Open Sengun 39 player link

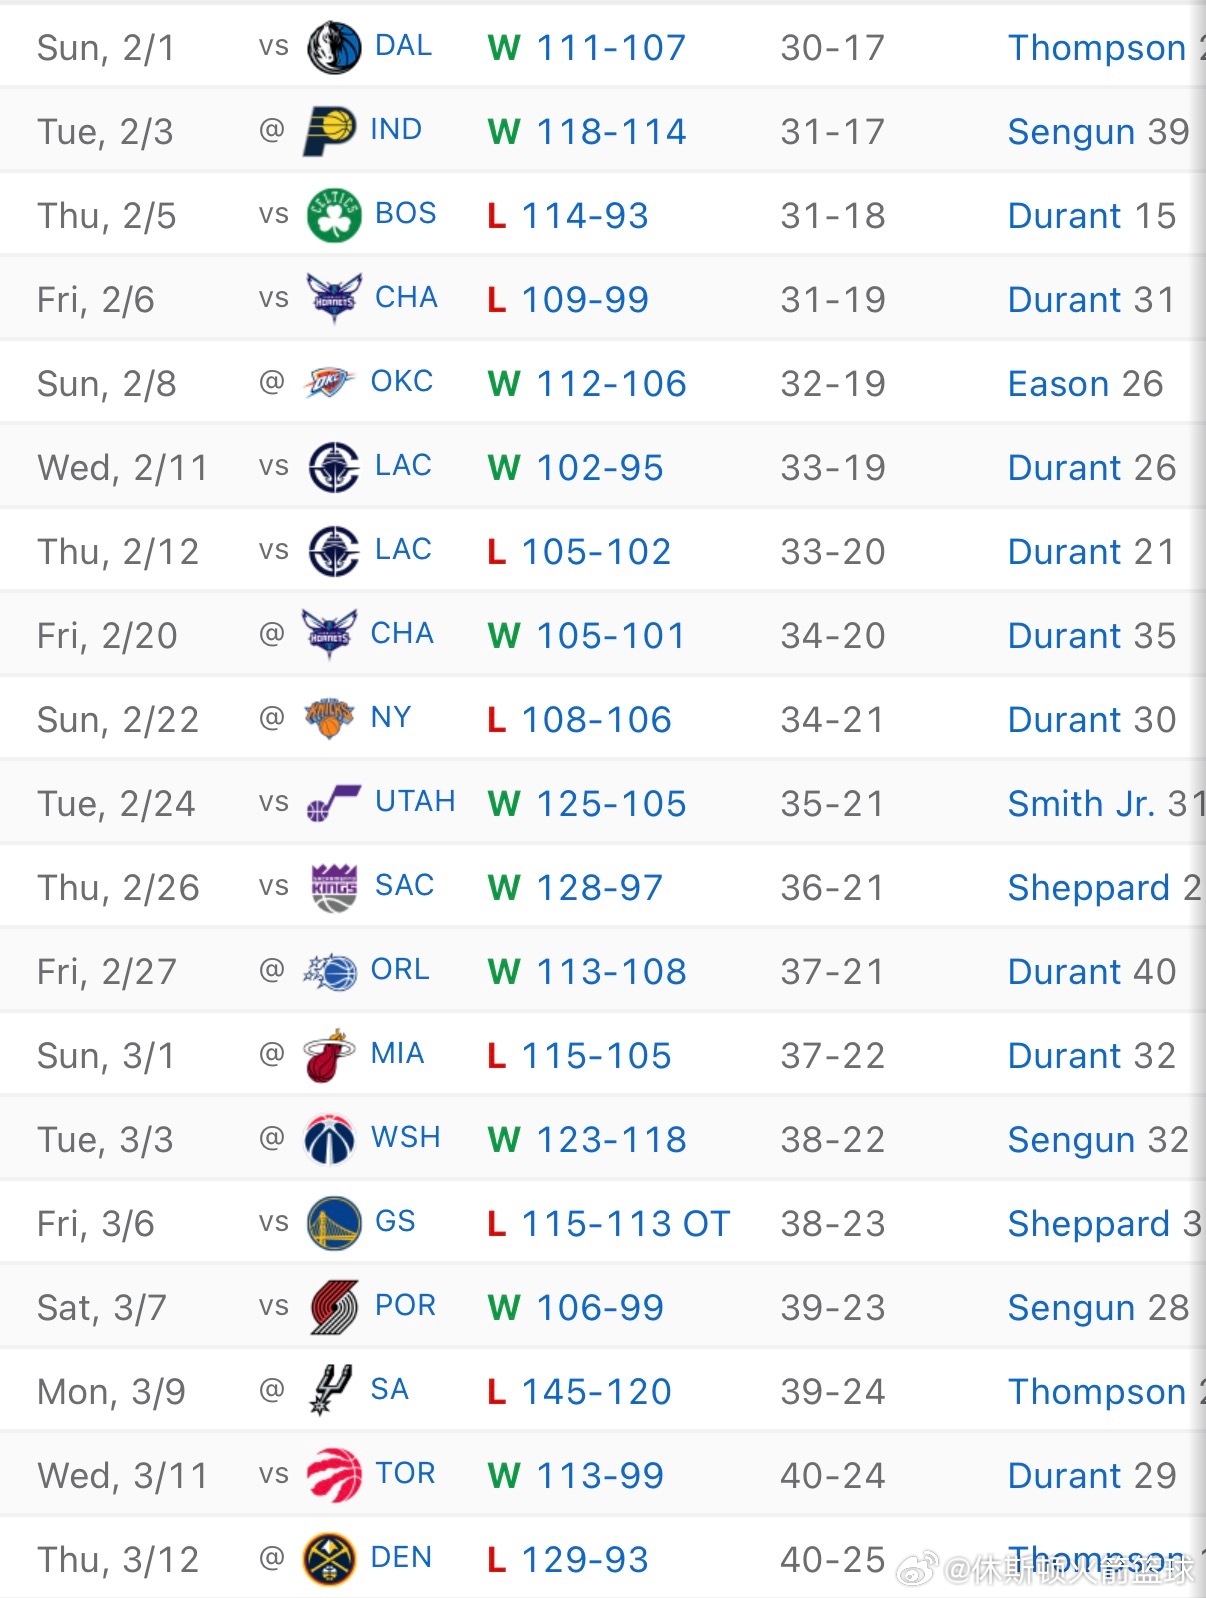(1098, 131)
